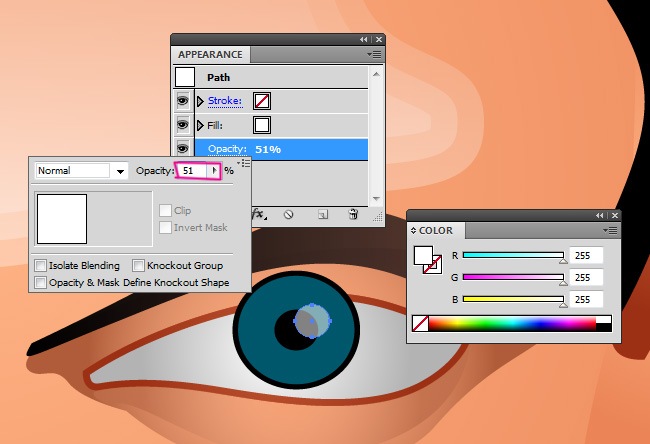Pick a color from the spectrum bar
This screenshot has width=650, height=444.
click(512, 323)
